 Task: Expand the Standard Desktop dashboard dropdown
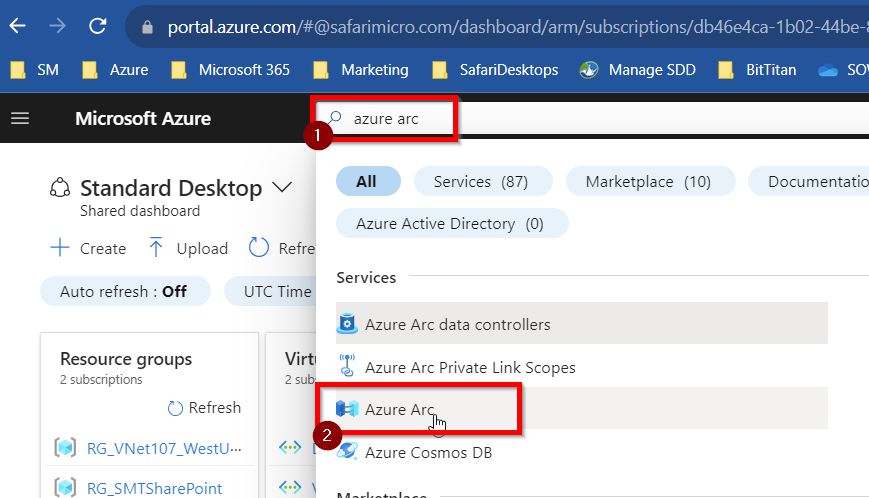282,187
